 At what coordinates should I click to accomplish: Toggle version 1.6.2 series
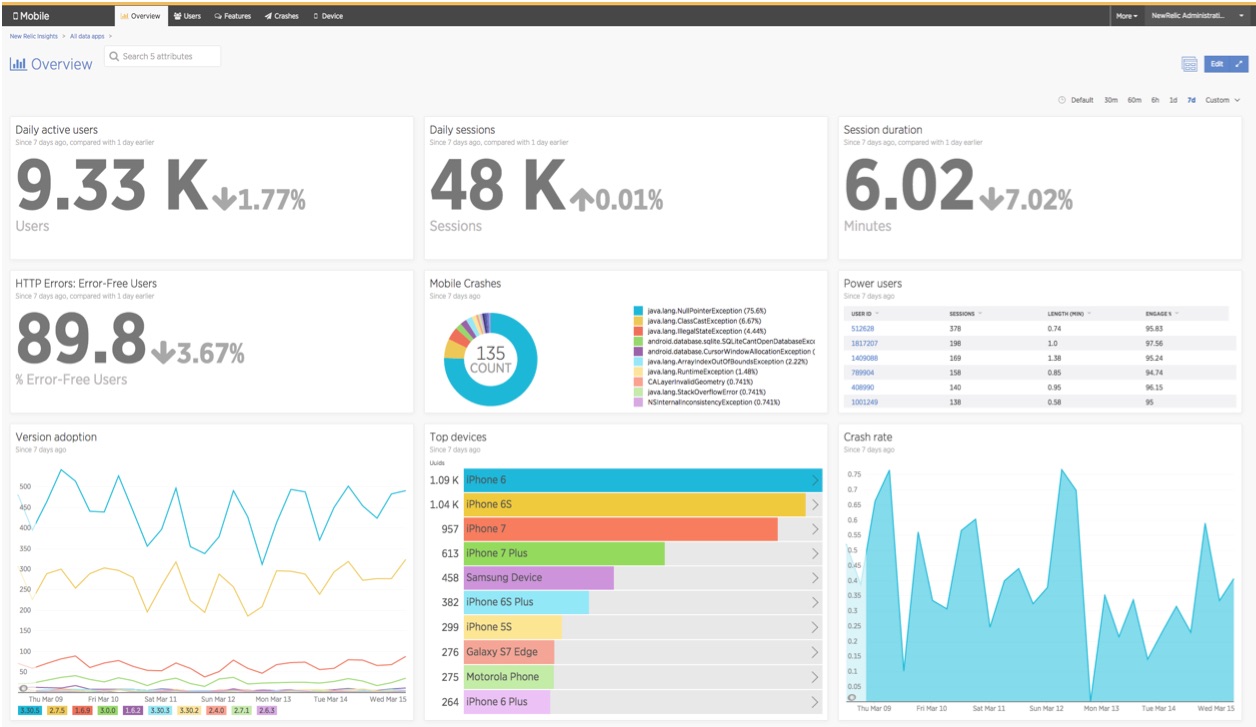pyautogui.click(x=133, y=711)
